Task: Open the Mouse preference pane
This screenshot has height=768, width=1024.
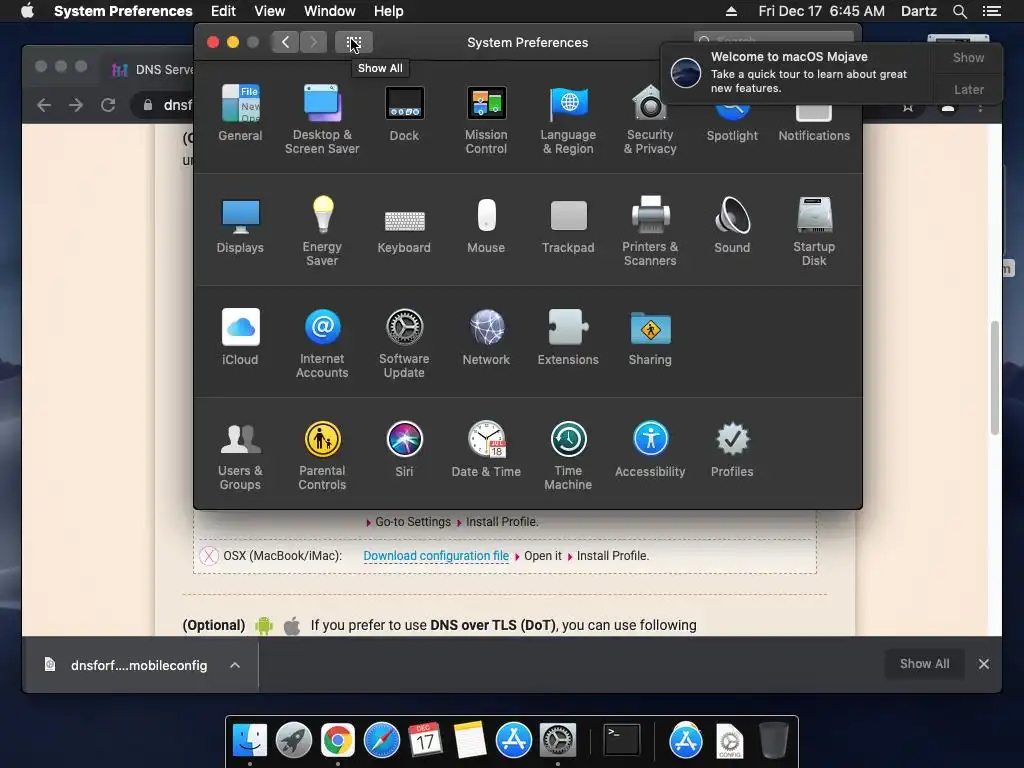Action: click(x=486, y=225)
